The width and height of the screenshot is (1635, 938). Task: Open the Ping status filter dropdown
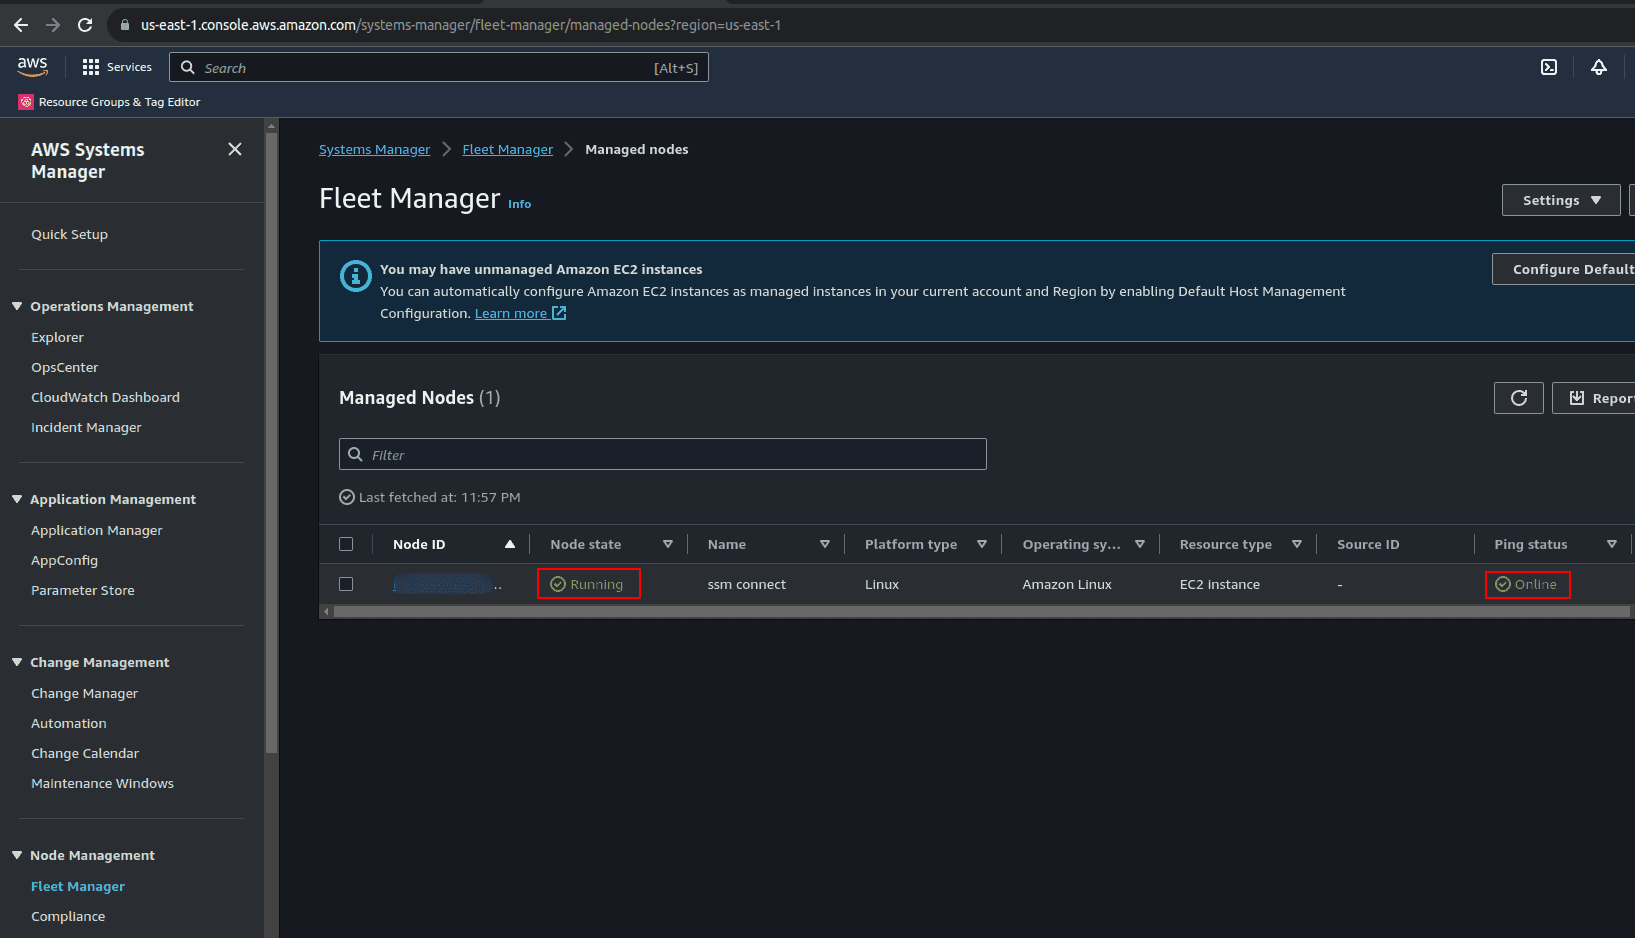pyautogui.click(x=1612, y=544)
